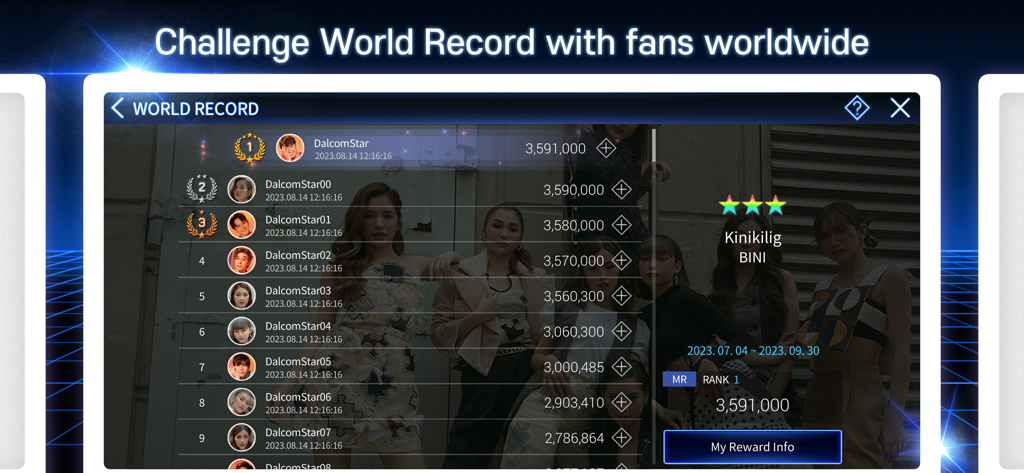Select the DalcomStar00 username

tap(298, 184)
